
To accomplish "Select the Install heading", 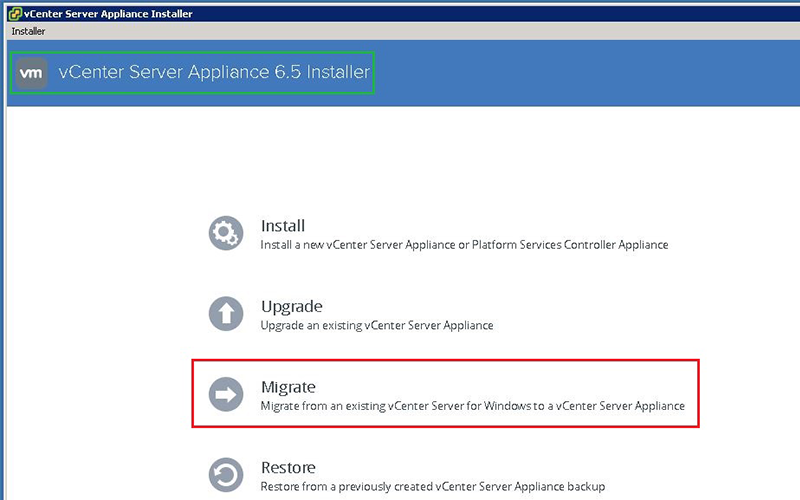I will coord(283,226).
